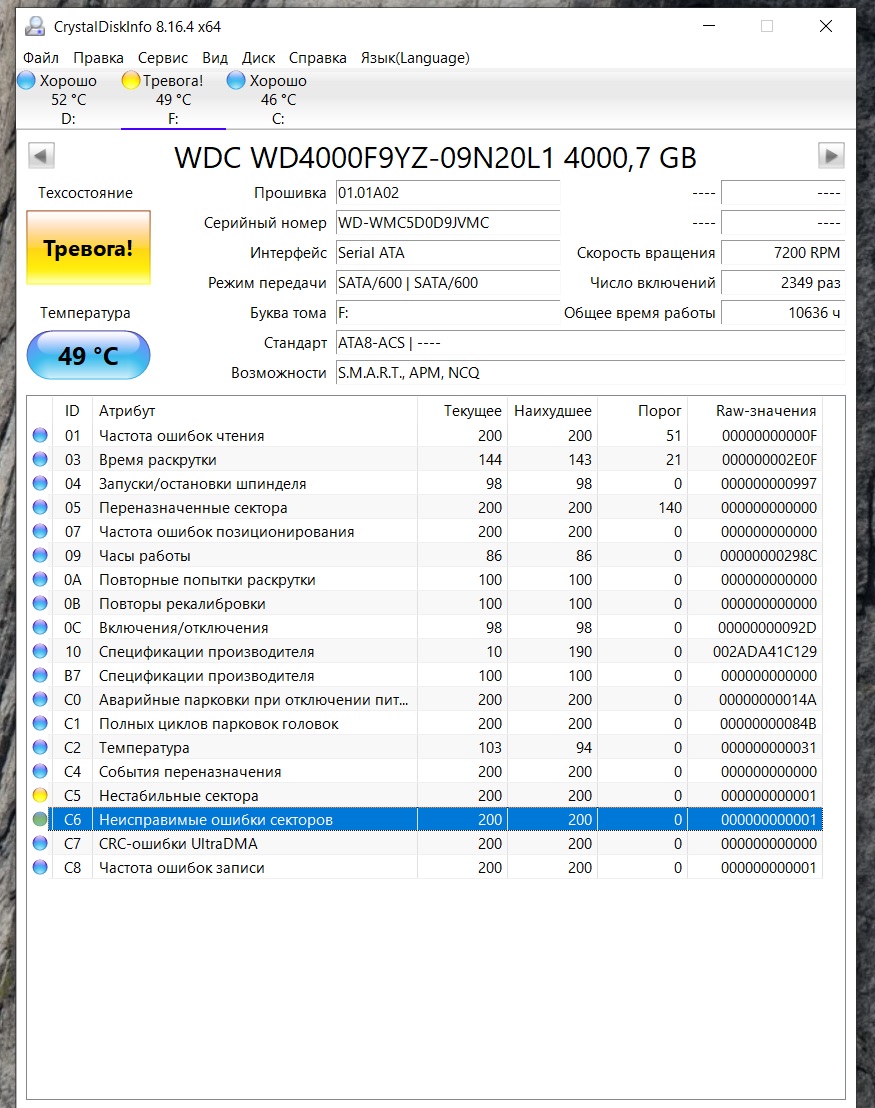Click status dot of selected C6 row

pos(40,820)
